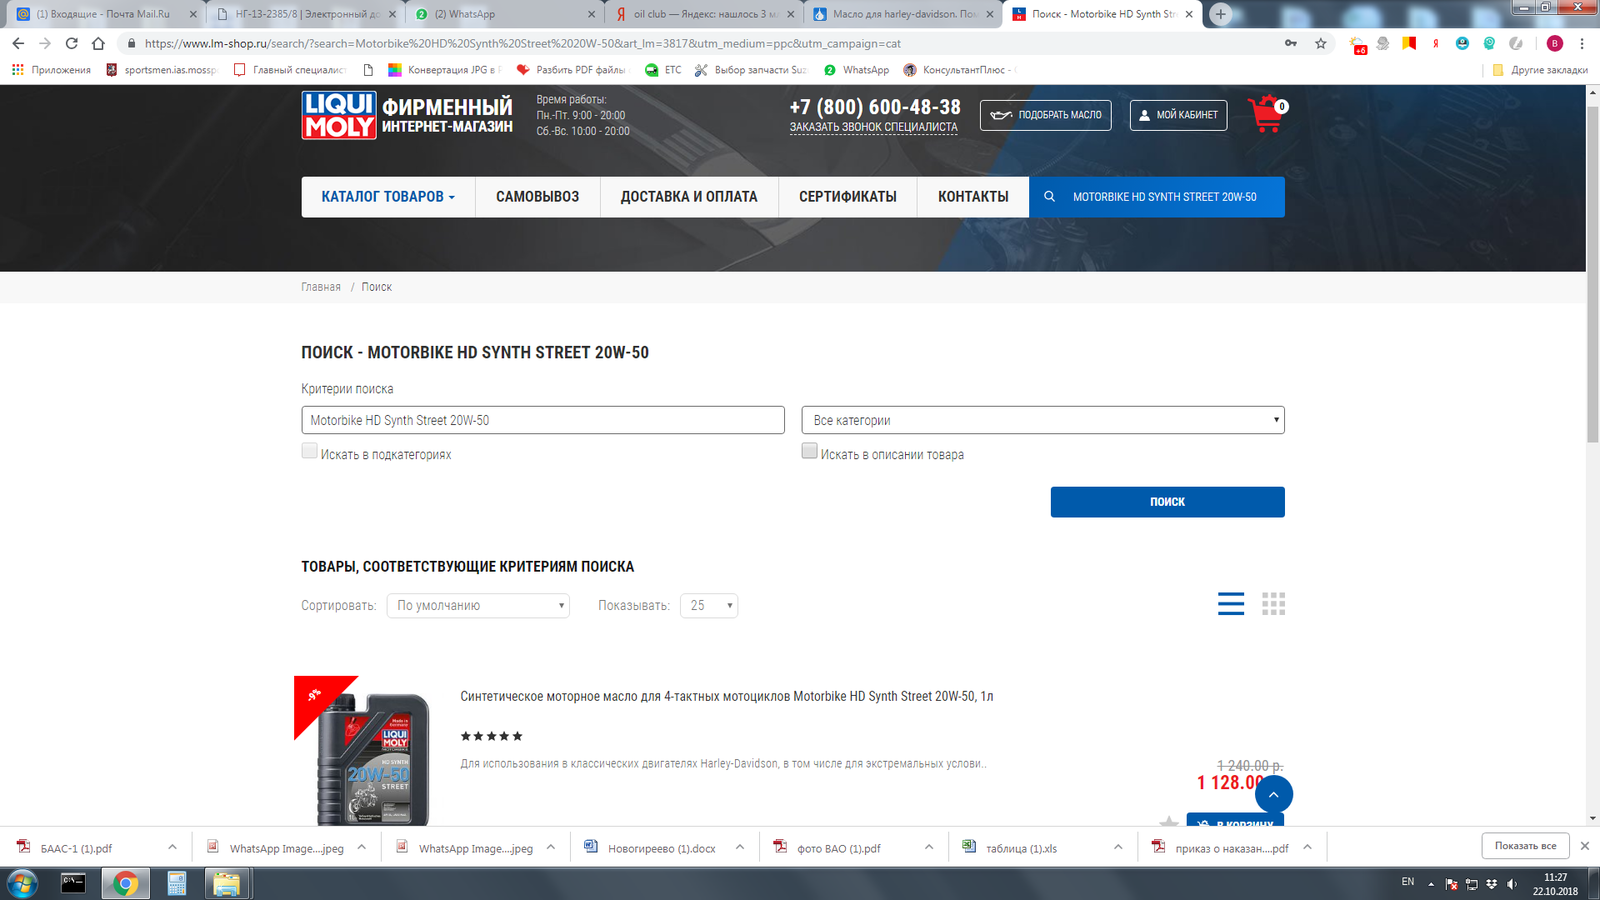This screenshot has height=900, width=1600.
Task: Open the Сертификаты menu item
Action: (847, 197)
